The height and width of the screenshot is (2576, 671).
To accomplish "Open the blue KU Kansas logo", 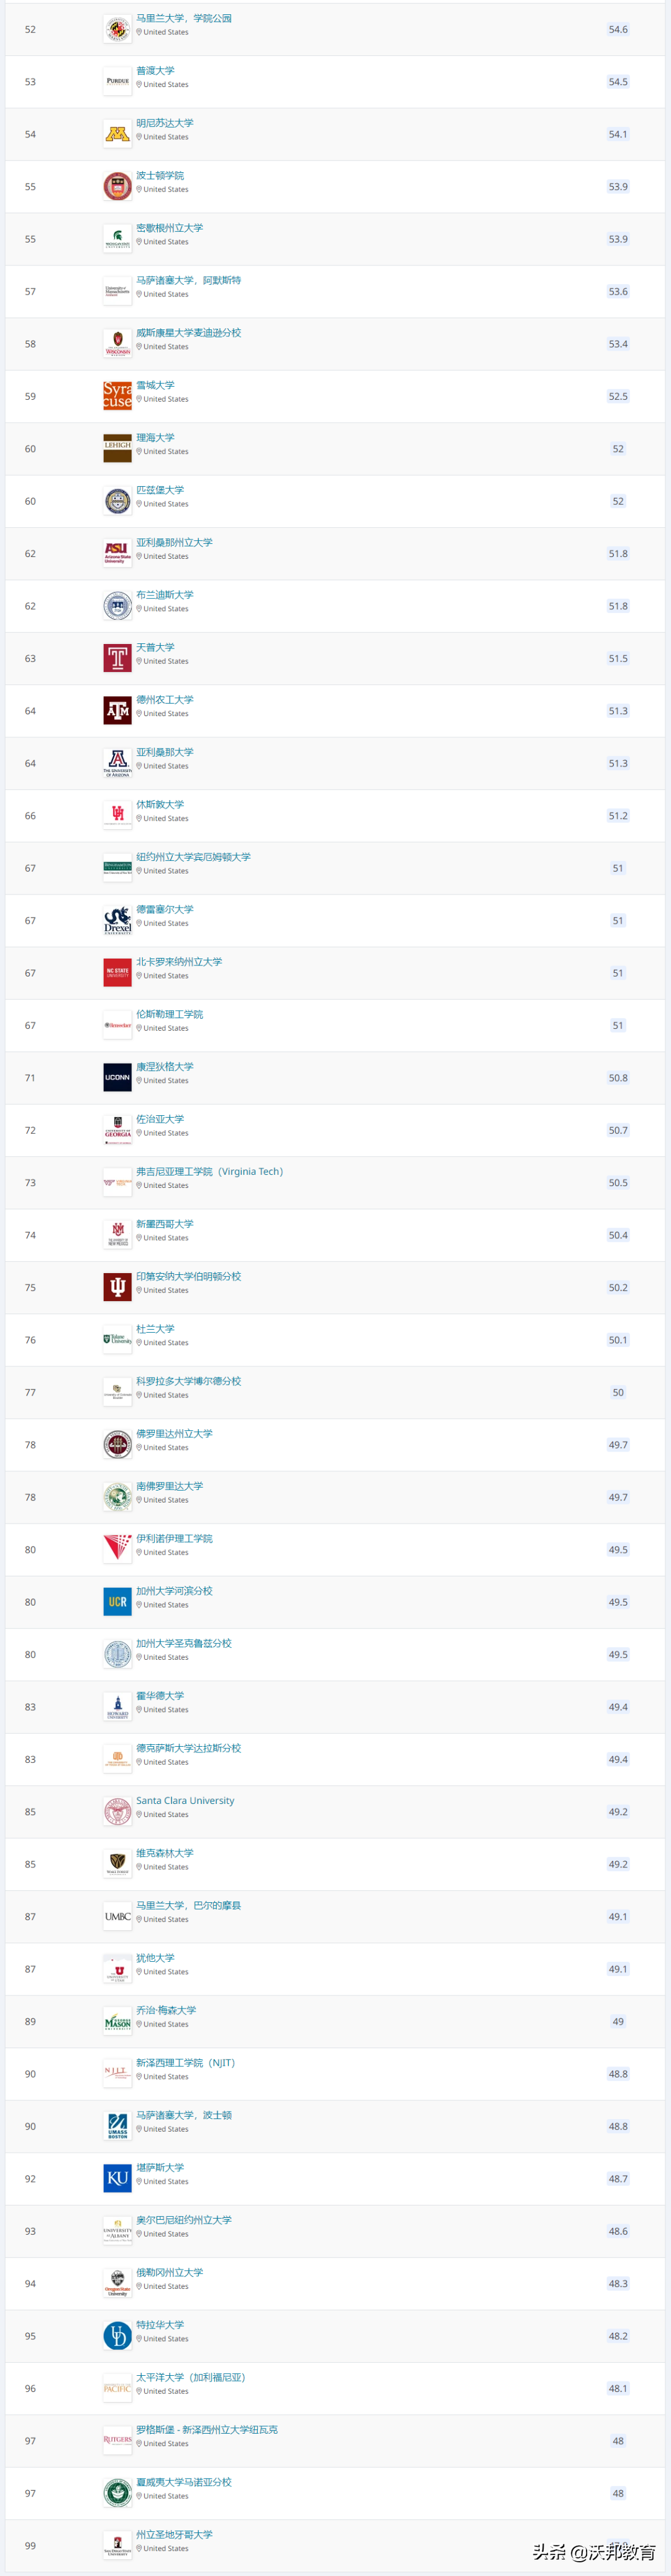I will [x=117, y=2179].
